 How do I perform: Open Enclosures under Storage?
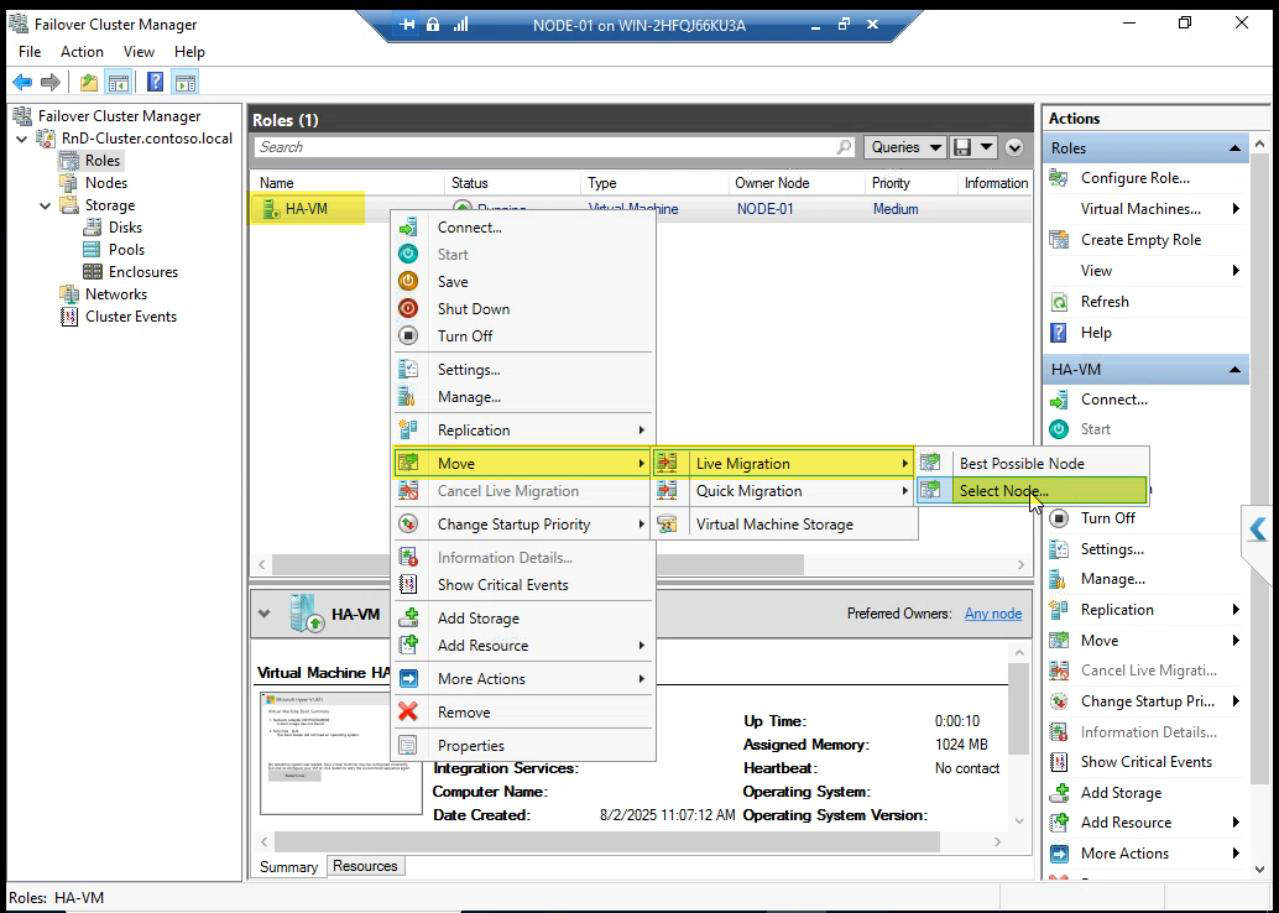(143, 271)
